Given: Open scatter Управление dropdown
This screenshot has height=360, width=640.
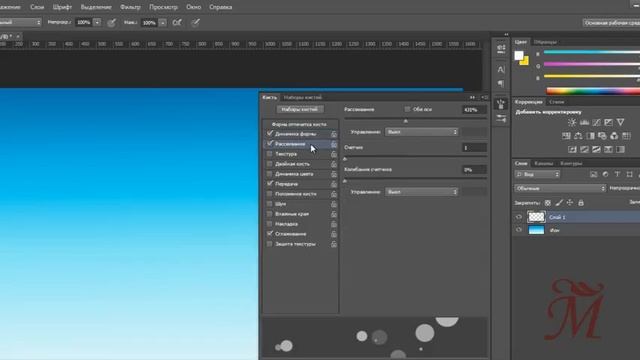Looking at the screenshot, I should coord(422,132).
